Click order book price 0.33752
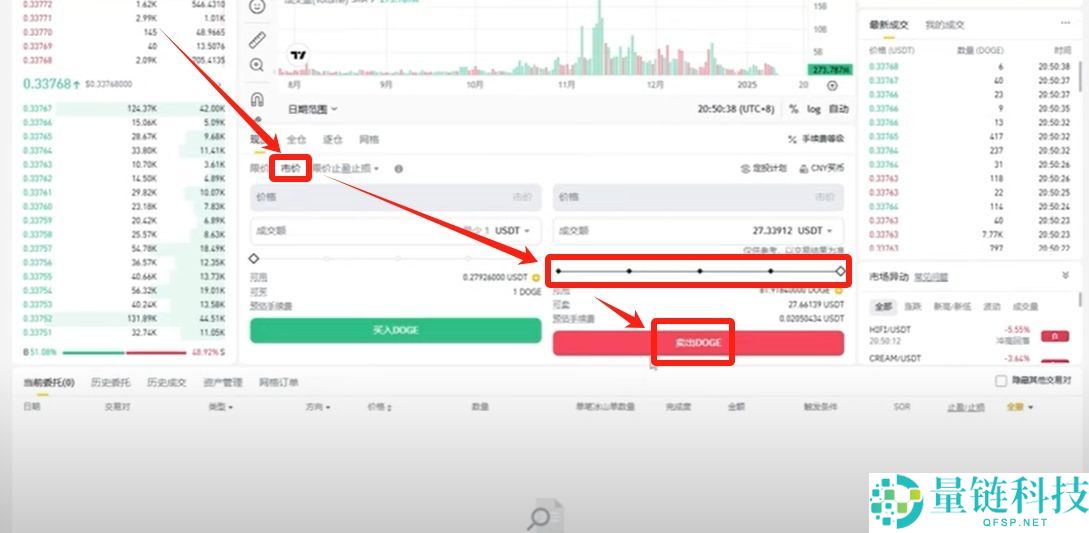The image size is (1089, 533). click(x=38, y=318)
